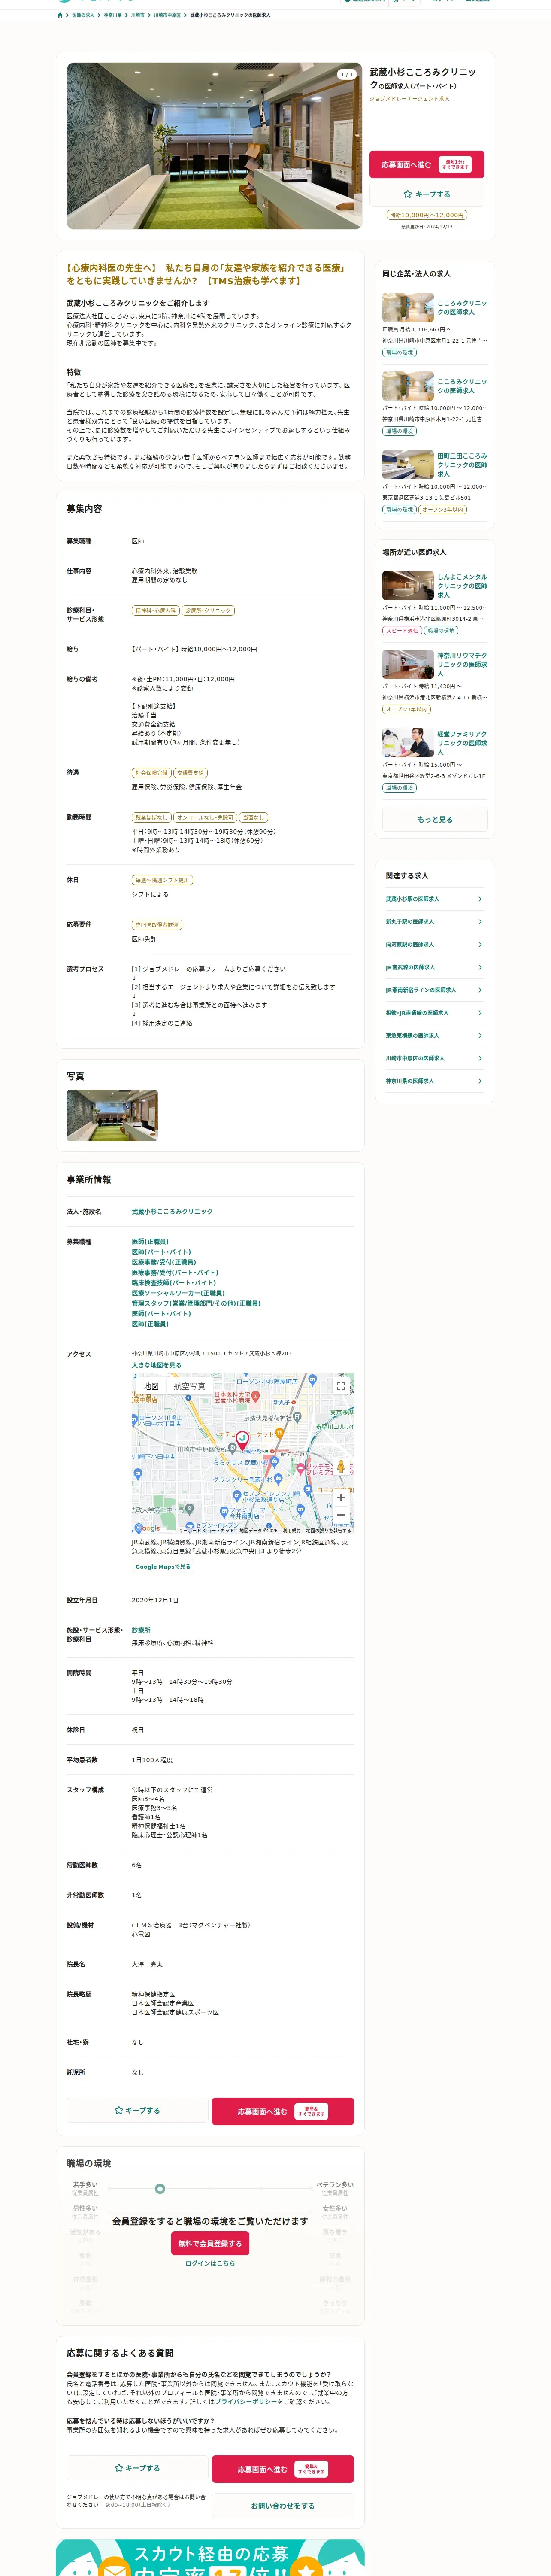Click the スカウト経由の応募 banner
Viewport: 551px width, 2576px height.
point(210,2557)
